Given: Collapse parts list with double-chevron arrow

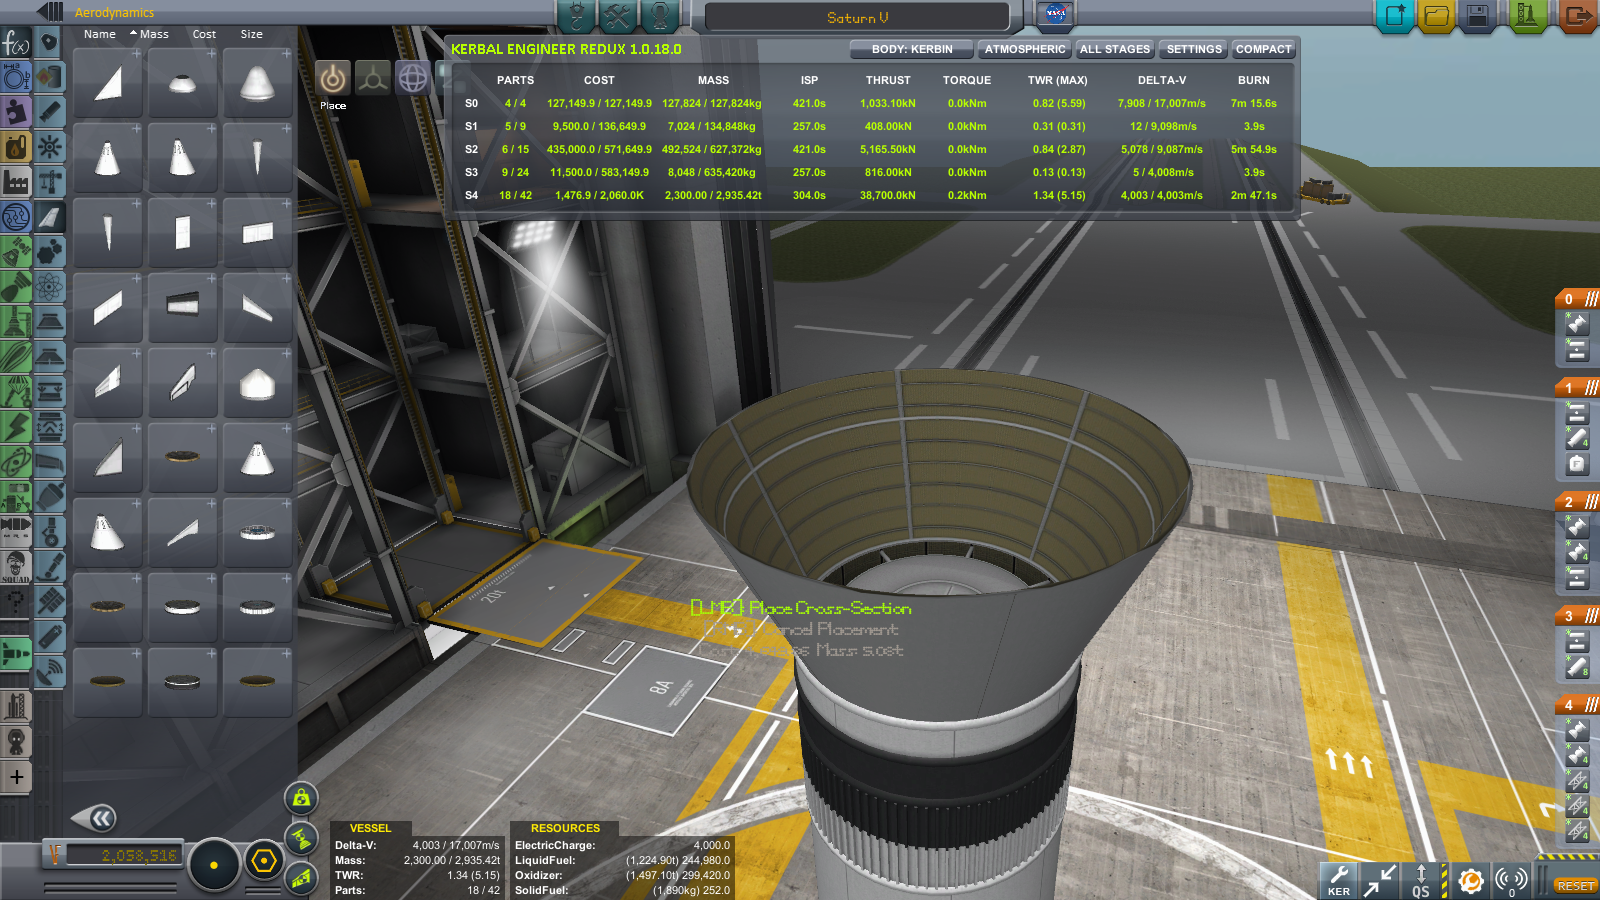Looking at the screenshot, I should [x=97, y=819].
